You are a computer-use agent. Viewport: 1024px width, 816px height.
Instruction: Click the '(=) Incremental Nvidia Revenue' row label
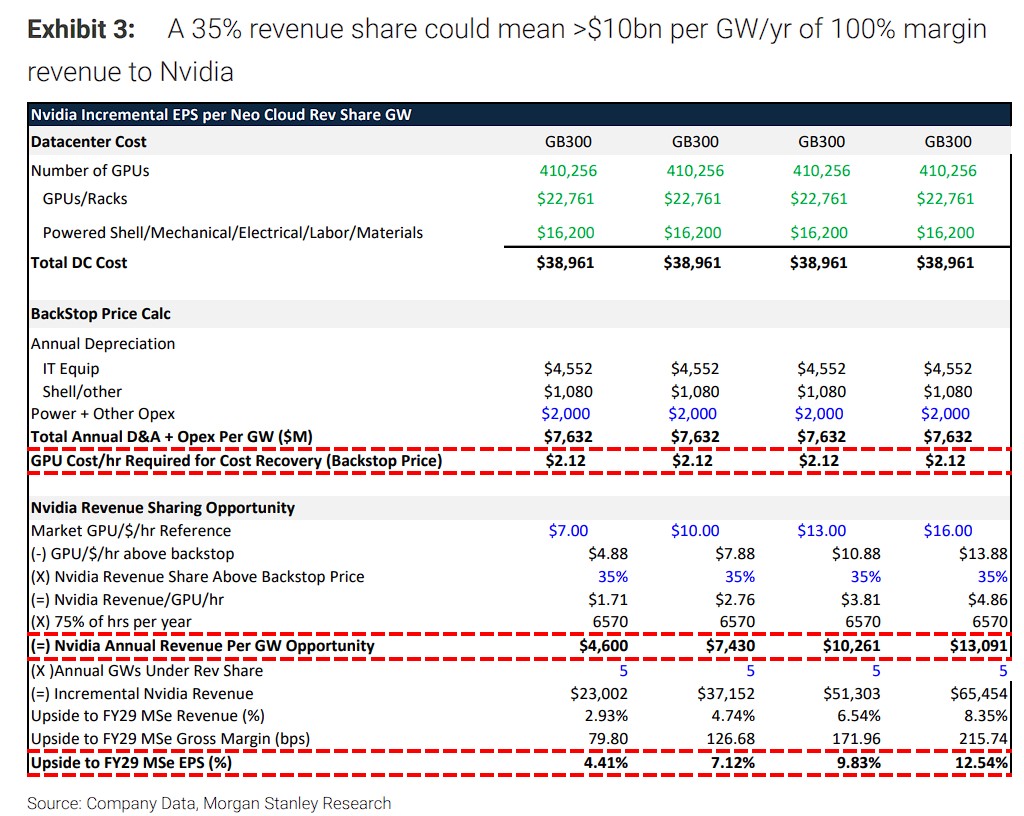click(142, 694)
